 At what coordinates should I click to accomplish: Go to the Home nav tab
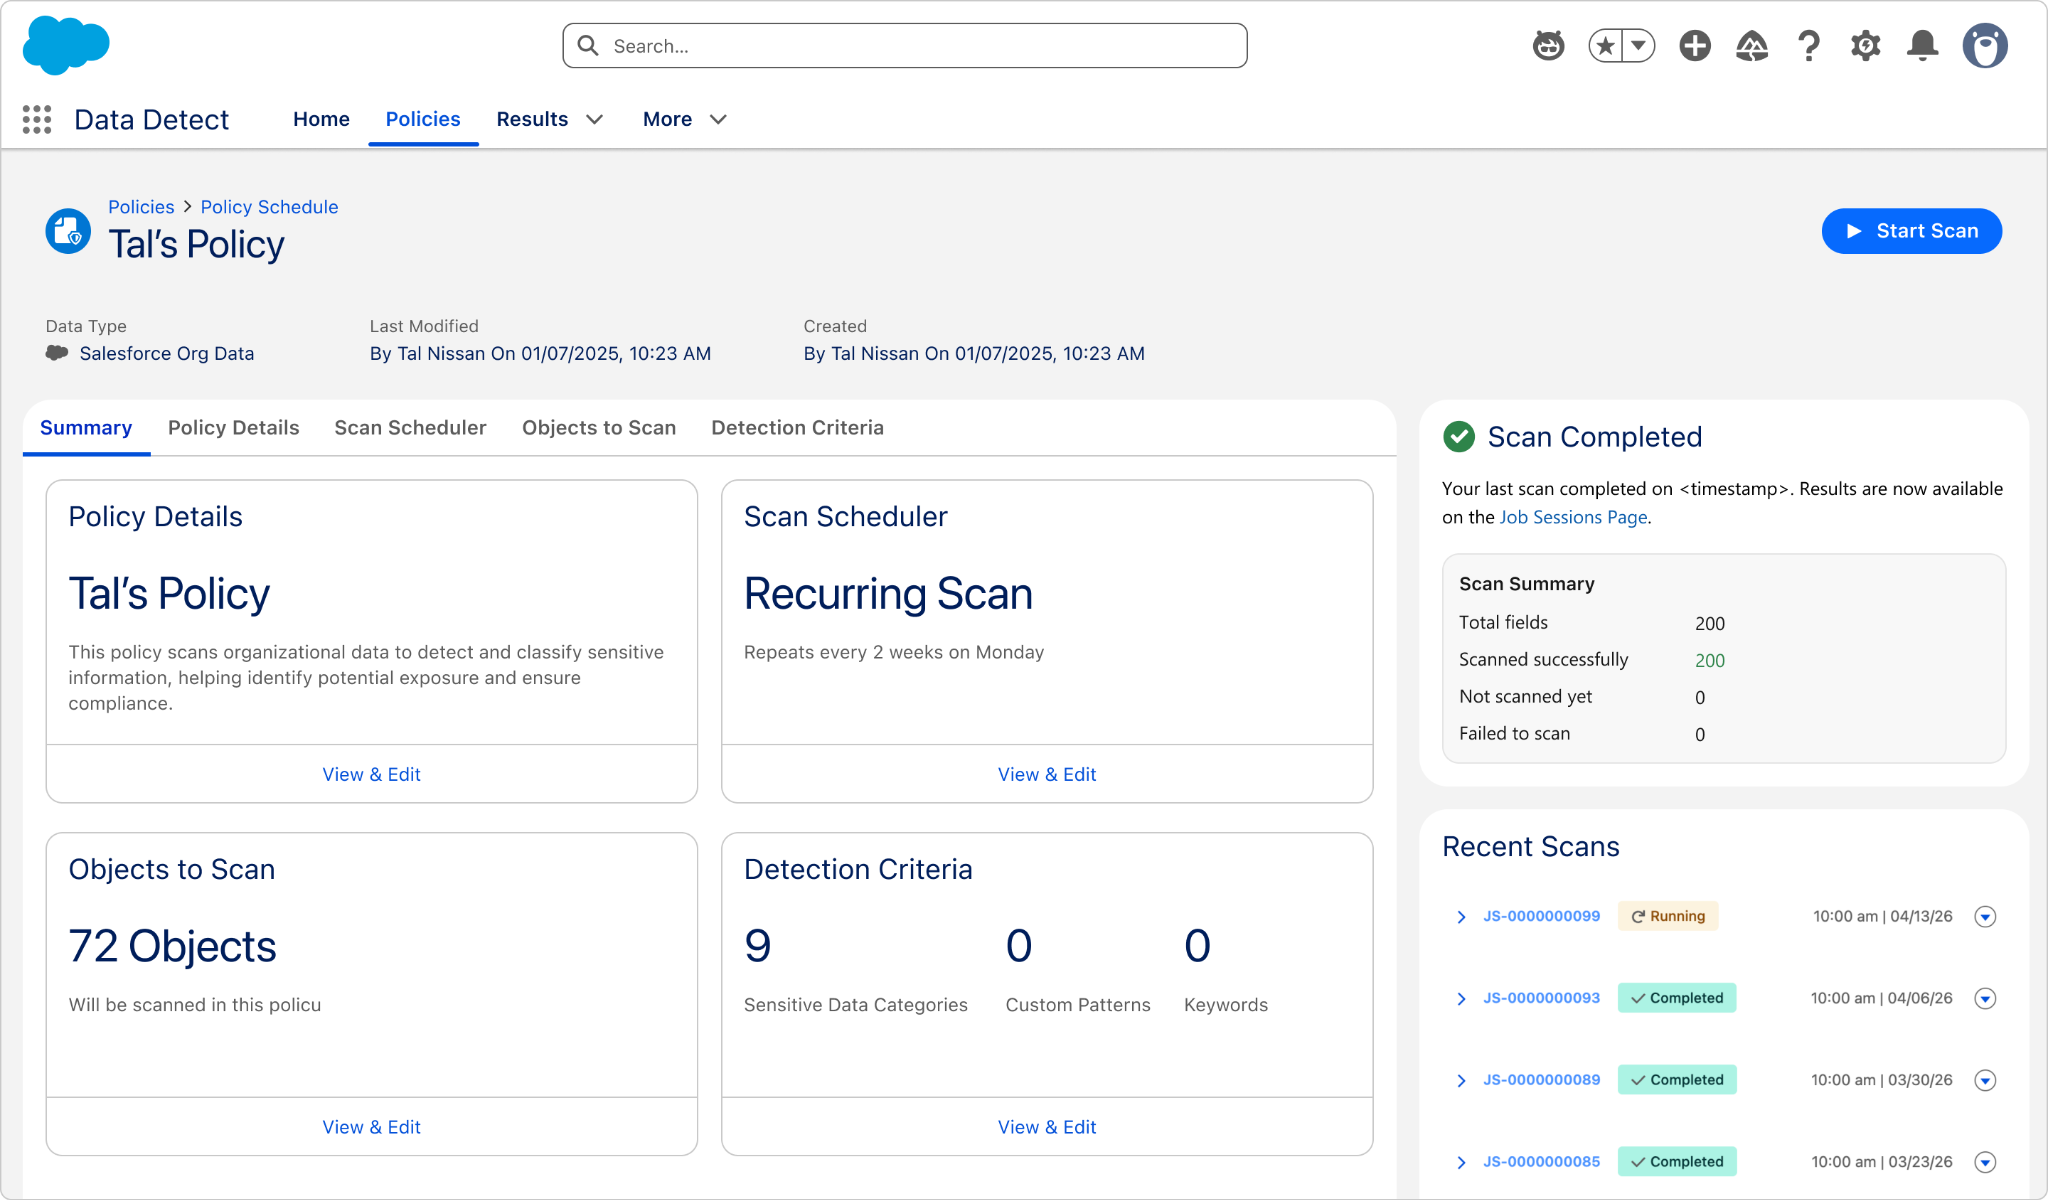[x=321, y=119]
